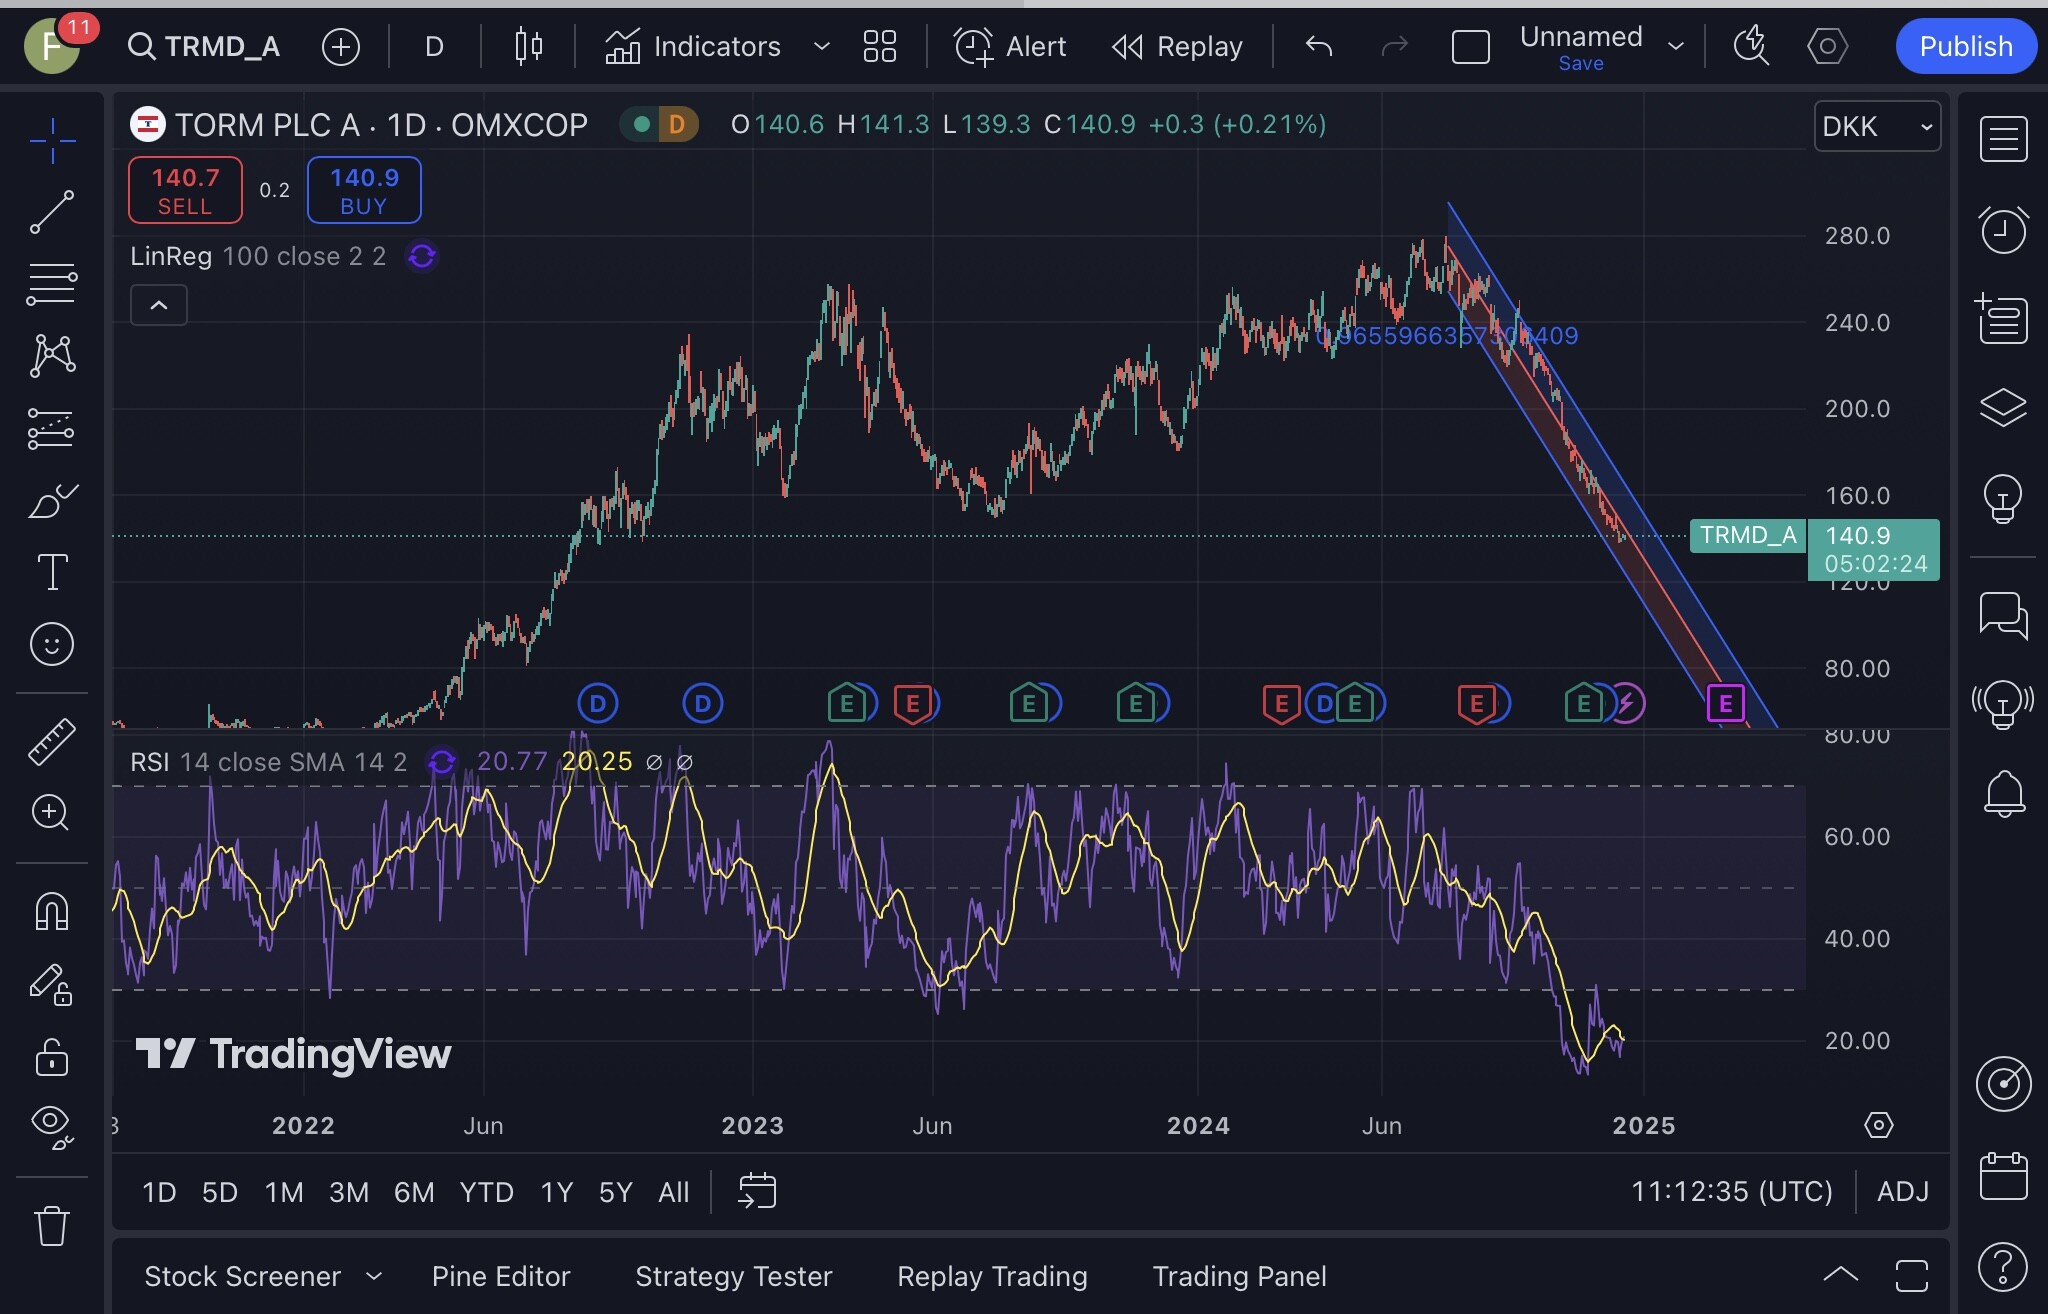2048x1314 pixels.
Task: Open the indicator templates grid
Action: point(880,46)
